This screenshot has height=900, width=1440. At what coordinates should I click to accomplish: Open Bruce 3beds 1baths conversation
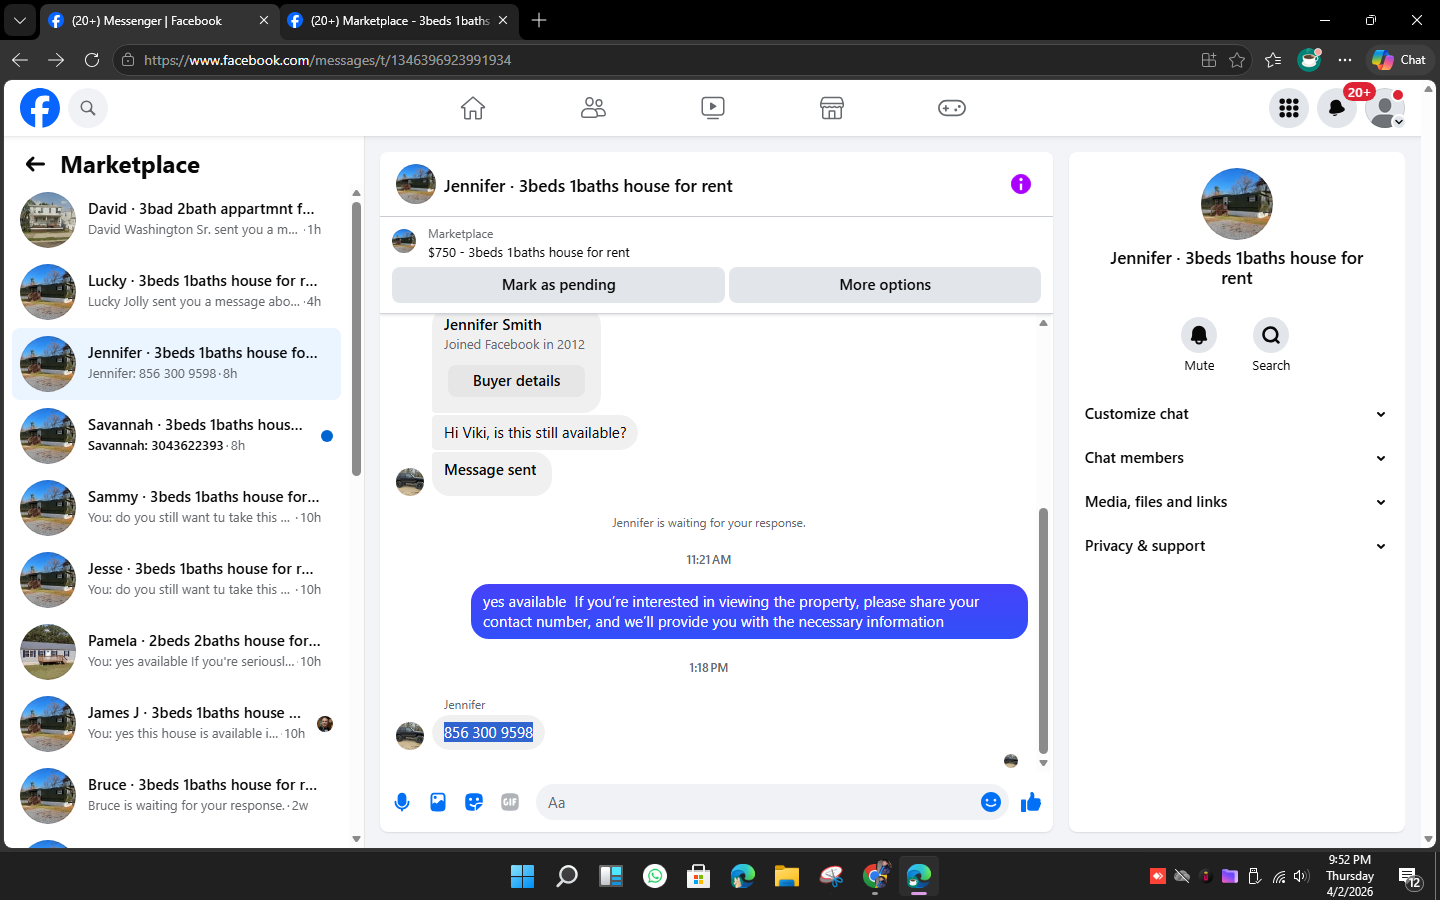click(176, 796)
